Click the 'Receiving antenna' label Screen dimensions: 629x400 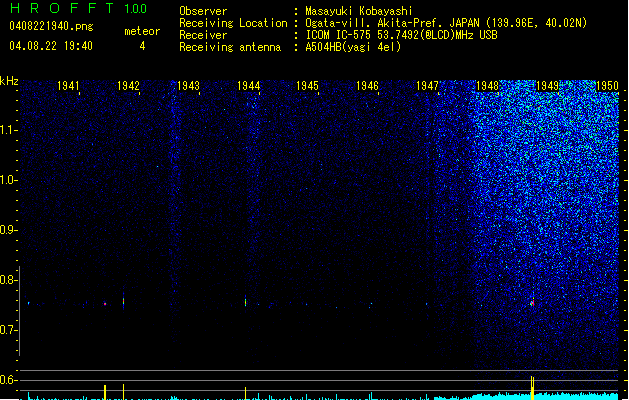[230, 47]
